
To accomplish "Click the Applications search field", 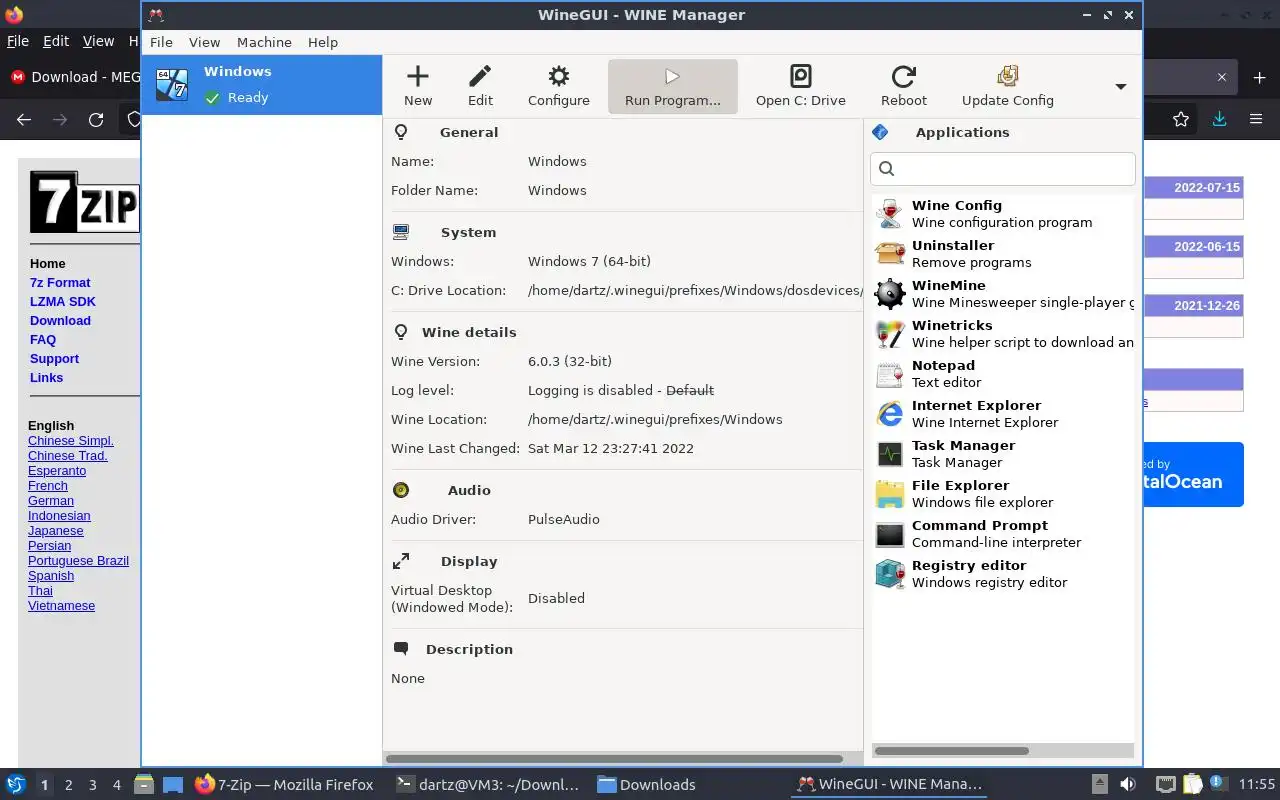I will [x=1003, y=168].
